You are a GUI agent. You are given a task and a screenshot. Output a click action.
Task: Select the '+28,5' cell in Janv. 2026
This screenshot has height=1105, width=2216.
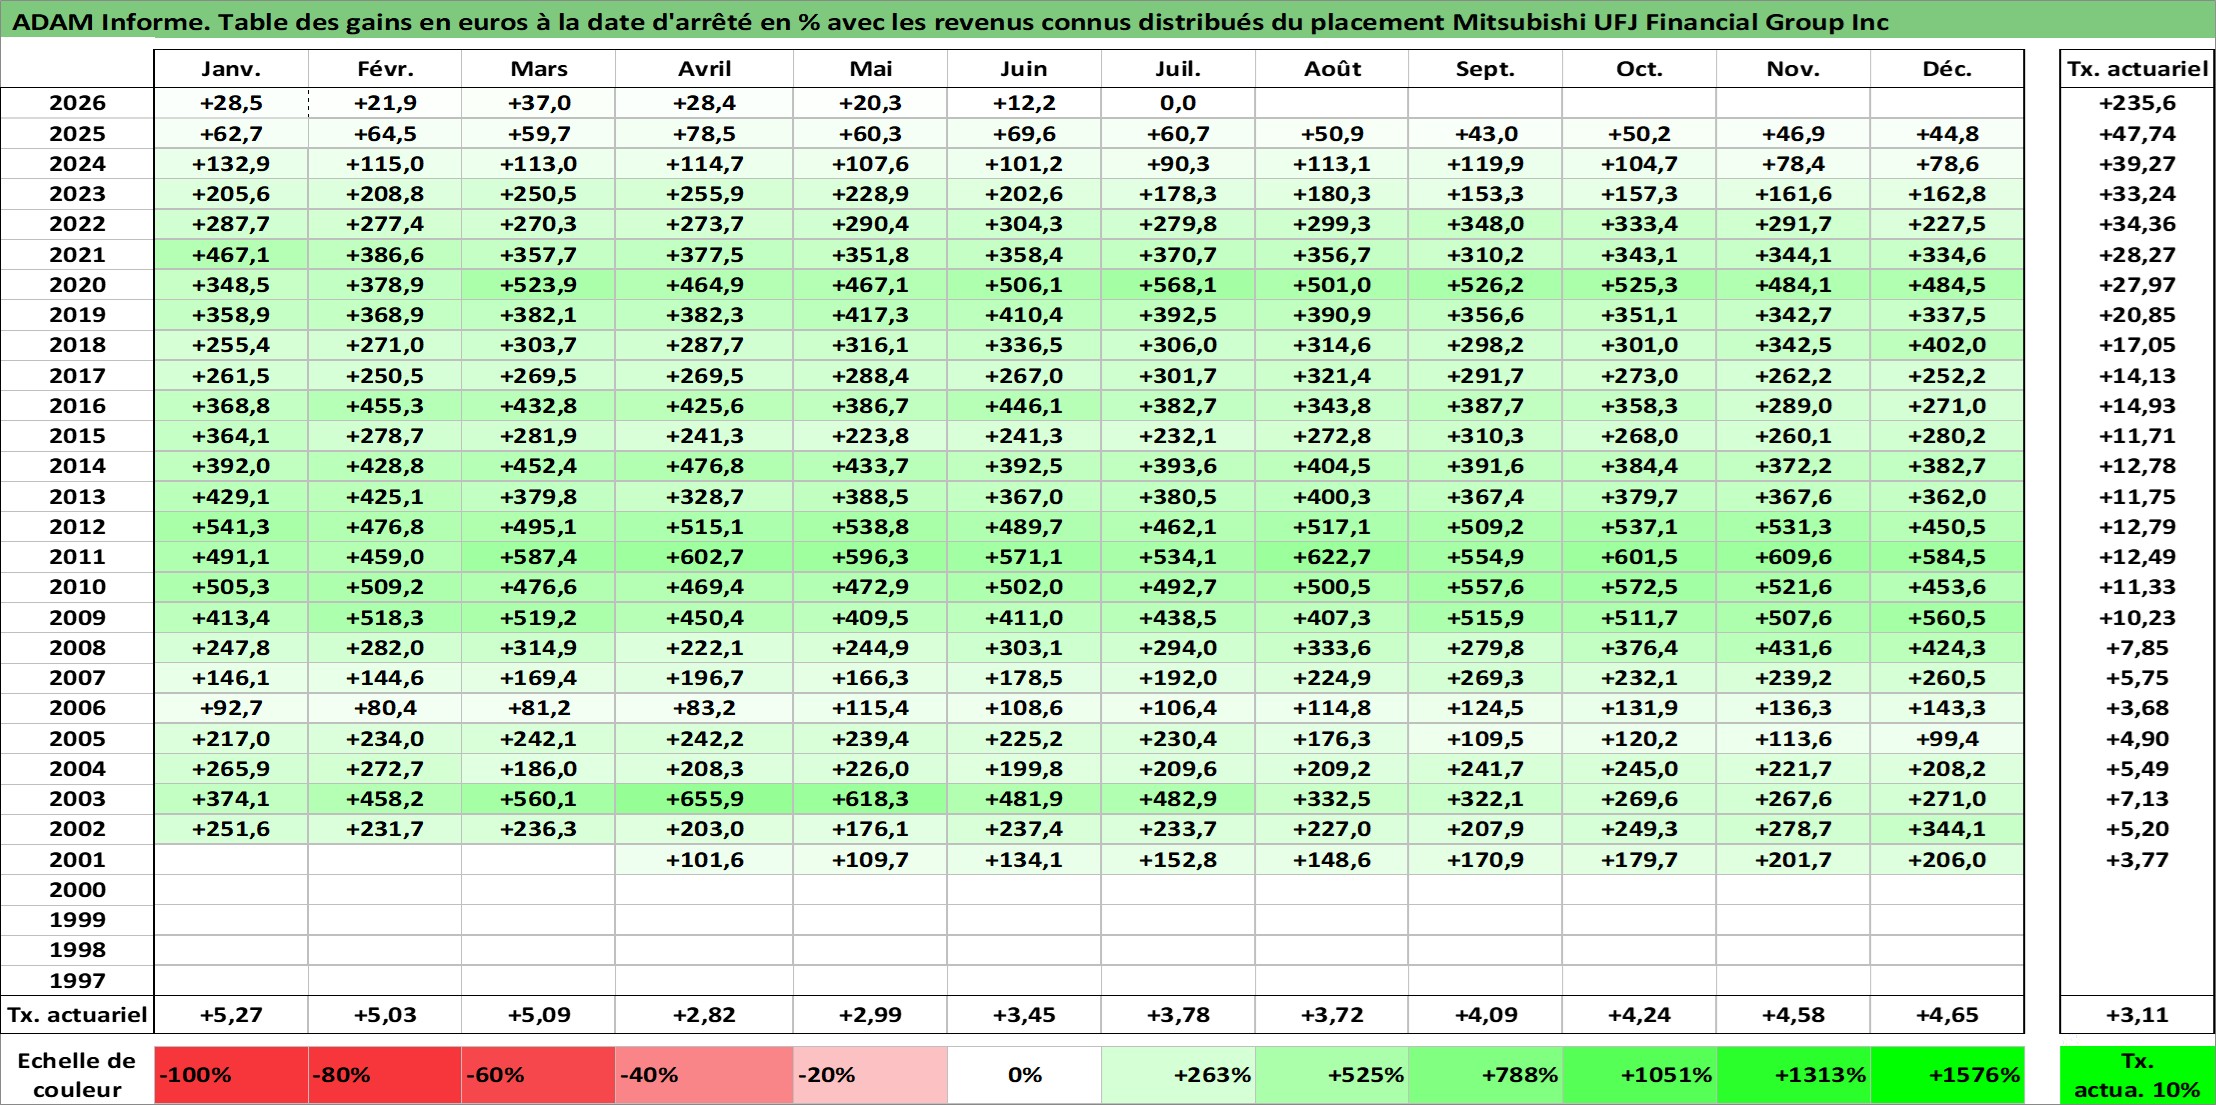(231, 103)
